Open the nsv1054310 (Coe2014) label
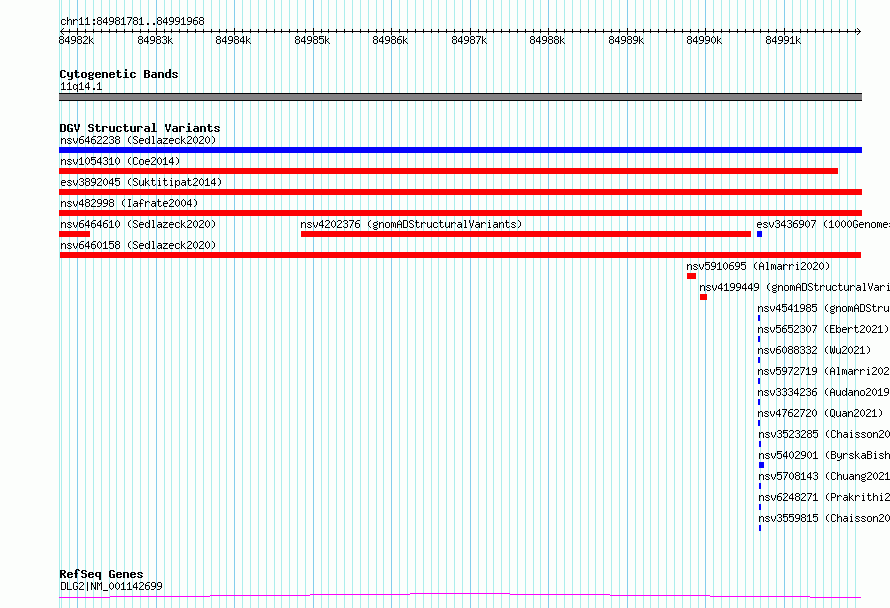The width and height of the screenshot is (890, 608). [x=120, y=161]
